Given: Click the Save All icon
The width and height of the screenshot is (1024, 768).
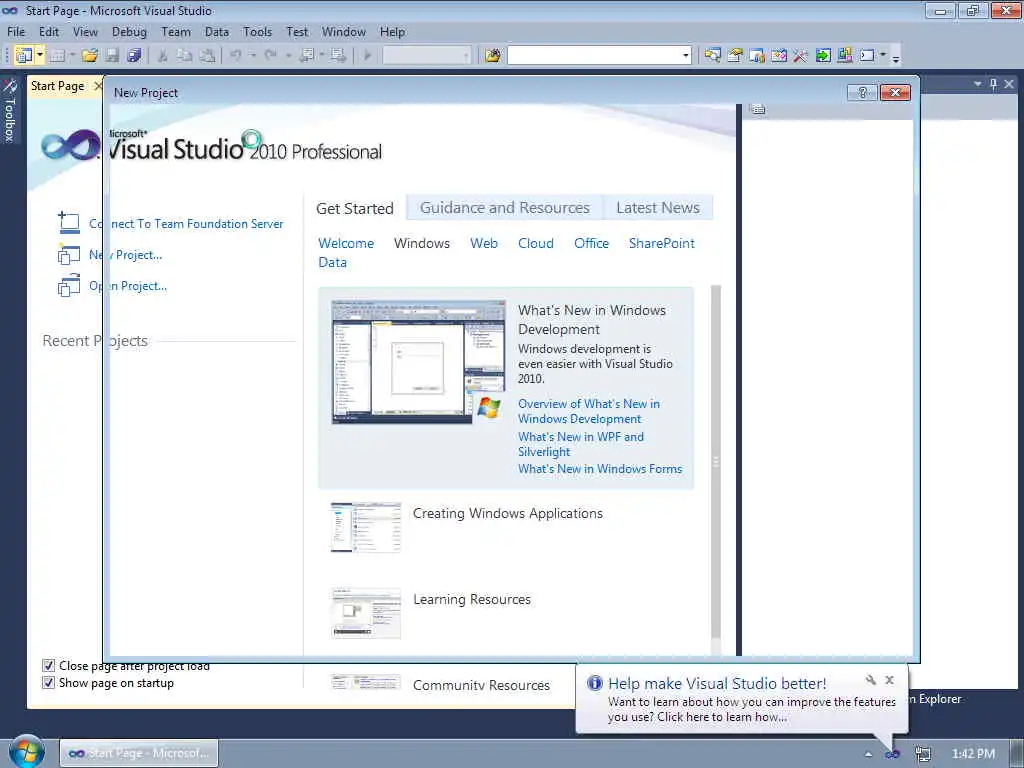Looking at the screenshot, I should (x=135, y=56).
